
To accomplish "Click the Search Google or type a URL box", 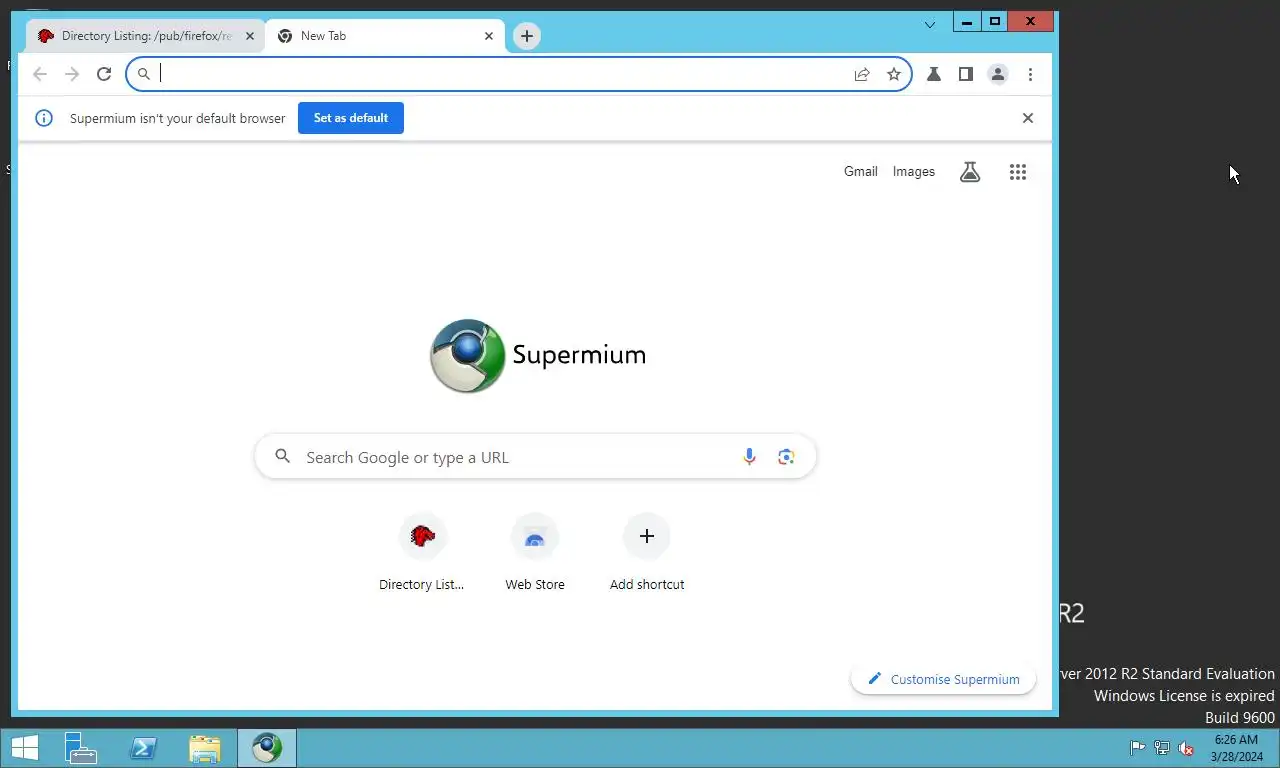I will coord(536,457).
